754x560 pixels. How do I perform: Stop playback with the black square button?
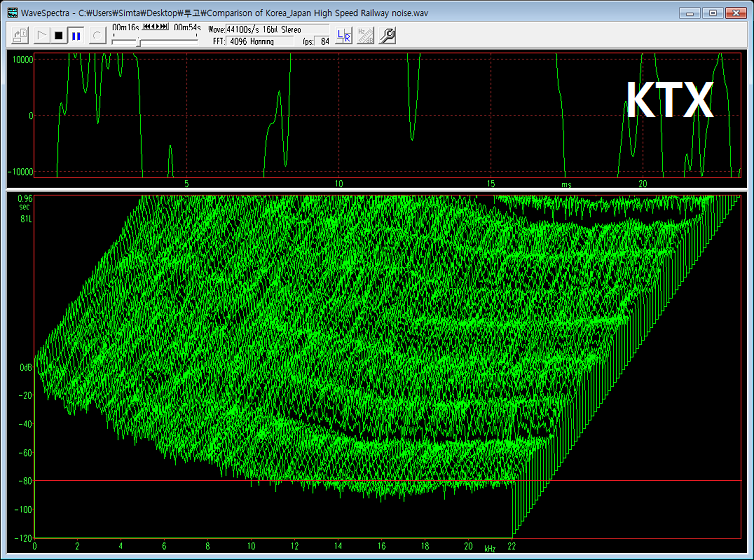point(58,35)
